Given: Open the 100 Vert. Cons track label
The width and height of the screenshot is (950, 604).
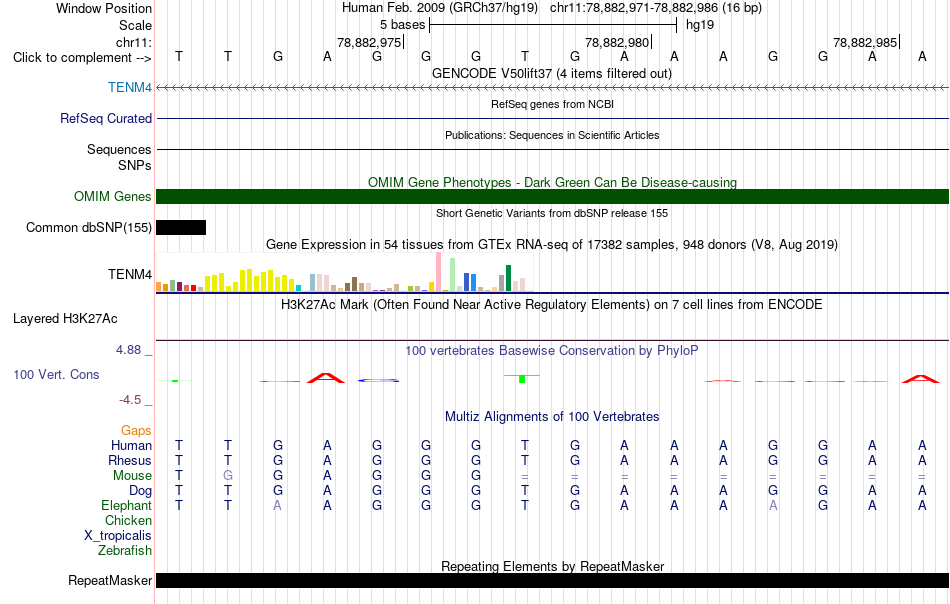Looking at the screenshot, I should pyautogui.click(x=56, y=374).
